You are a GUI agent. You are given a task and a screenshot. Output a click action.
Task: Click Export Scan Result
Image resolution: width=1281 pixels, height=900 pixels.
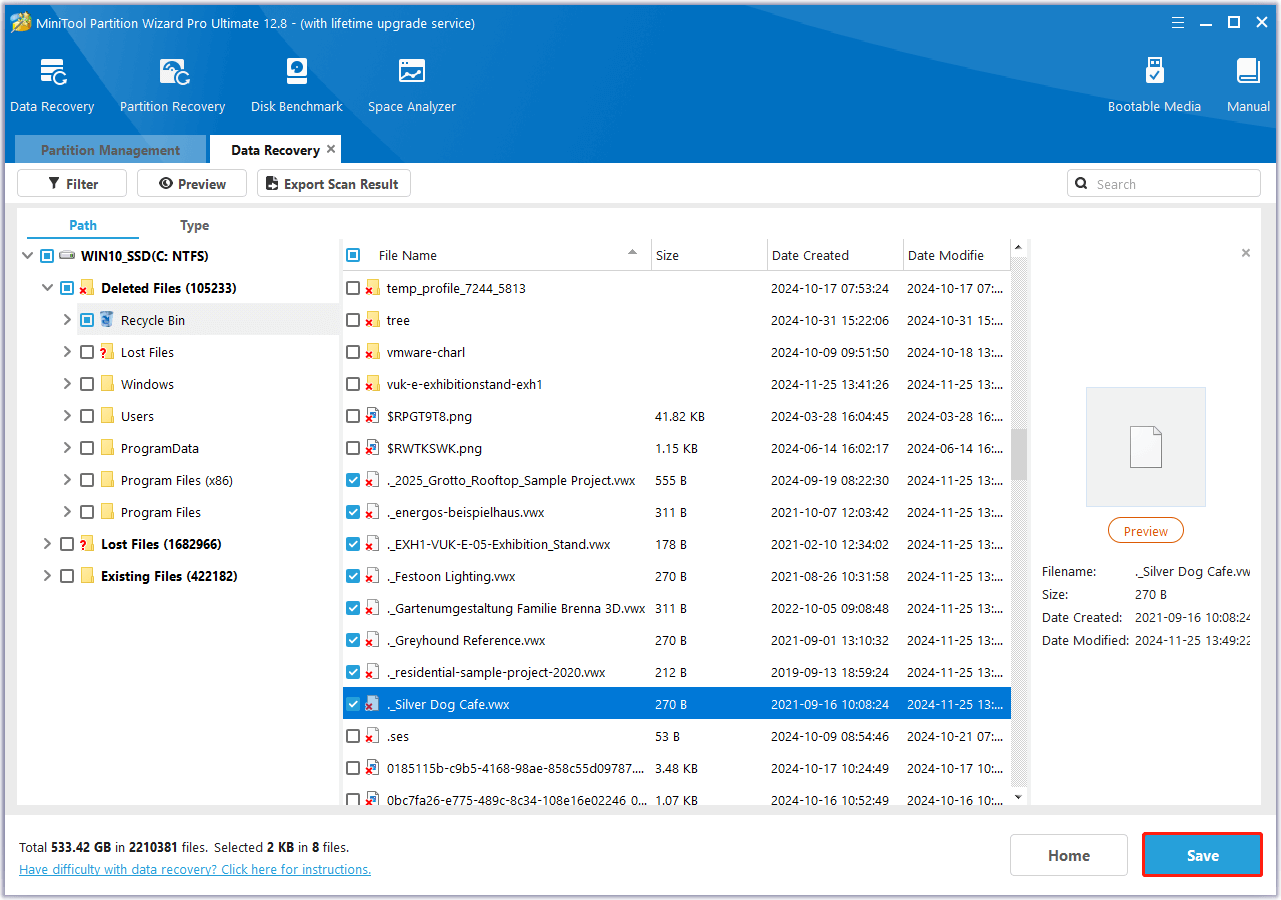(334, 184)
